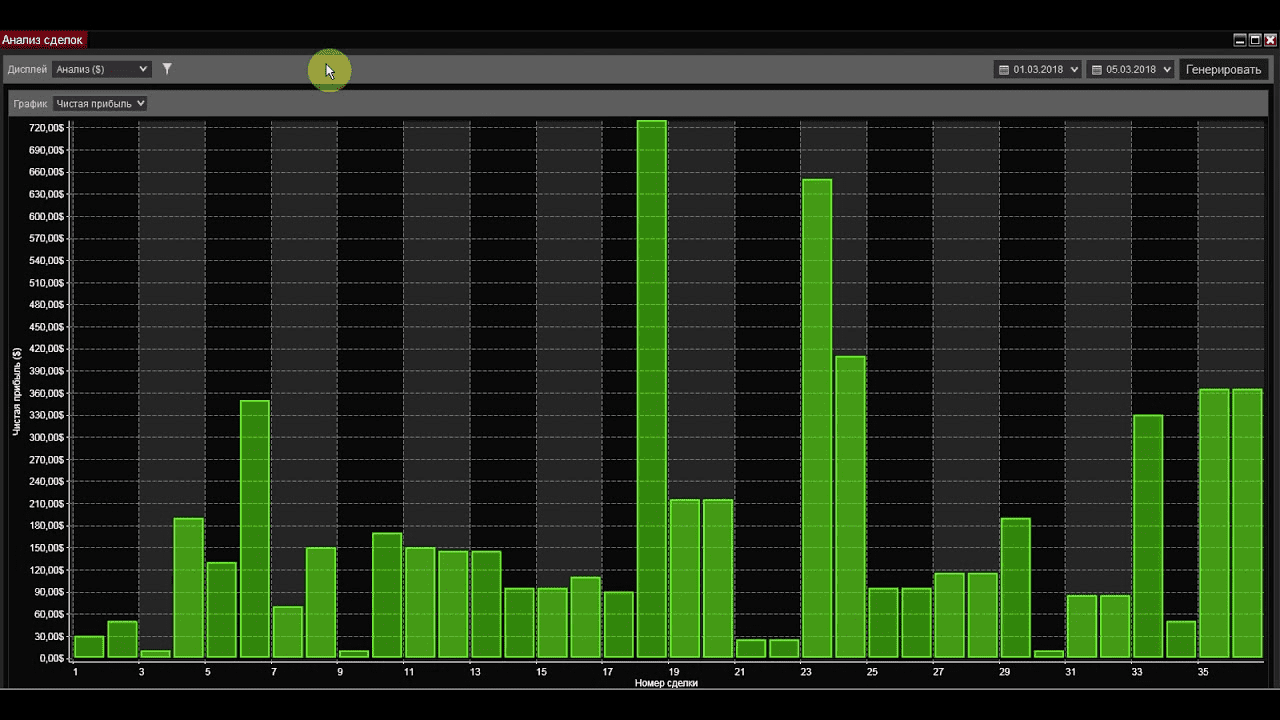The height and width of the screenshot is (720, 1280).
Task: Click the filter funnel icon
Action: pyautogui.click(x=167, y=69)
